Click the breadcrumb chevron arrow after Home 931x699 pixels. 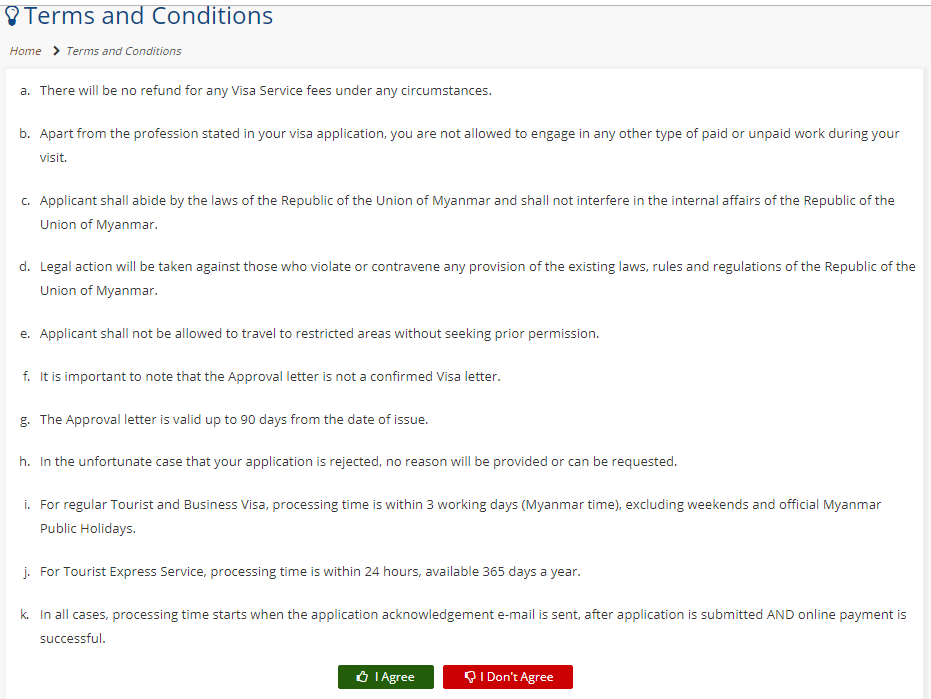click(x=56, y=51)
